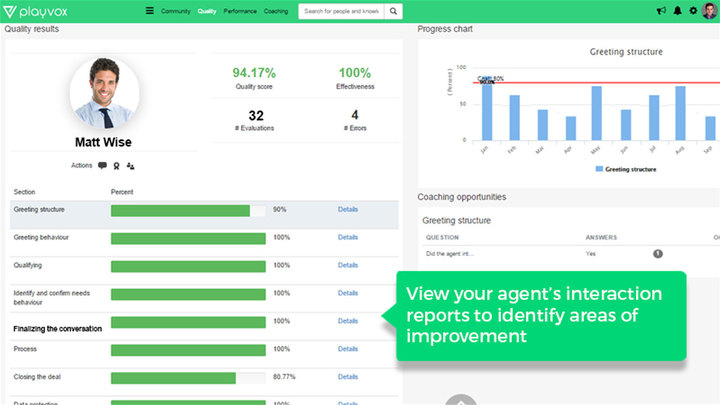View Details for the Qualifying section
This screenshot has width=720, height=405.
[347, 265]
